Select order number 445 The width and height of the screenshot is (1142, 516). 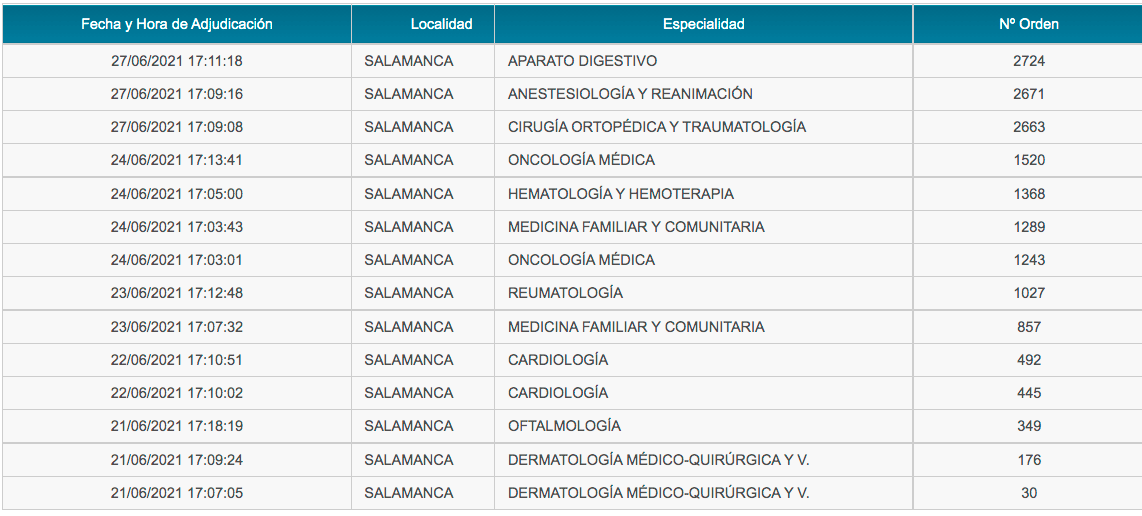[1028, 394]
